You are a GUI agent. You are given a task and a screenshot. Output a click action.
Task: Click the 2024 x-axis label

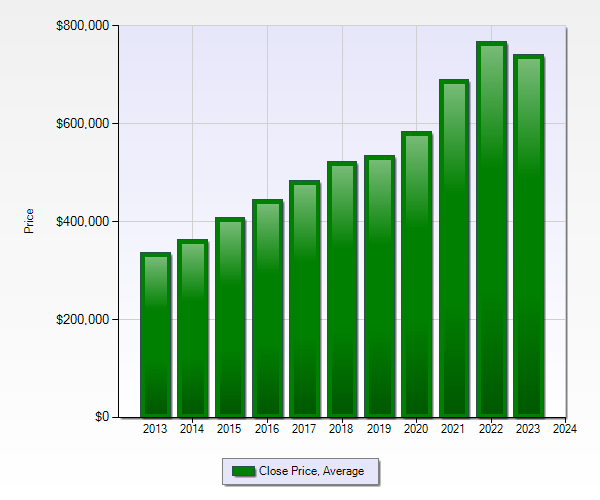tap(565, 429)
